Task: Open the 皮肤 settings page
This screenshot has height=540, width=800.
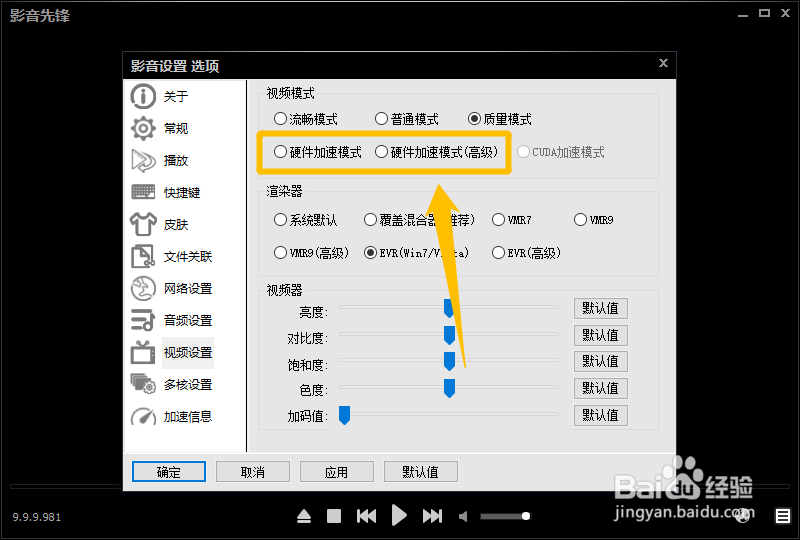Action: (176, 225)
